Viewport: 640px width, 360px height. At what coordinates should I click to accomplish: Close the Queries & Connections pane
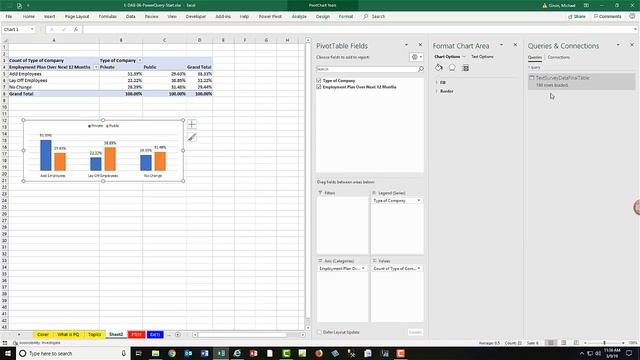tap(632, 45)
